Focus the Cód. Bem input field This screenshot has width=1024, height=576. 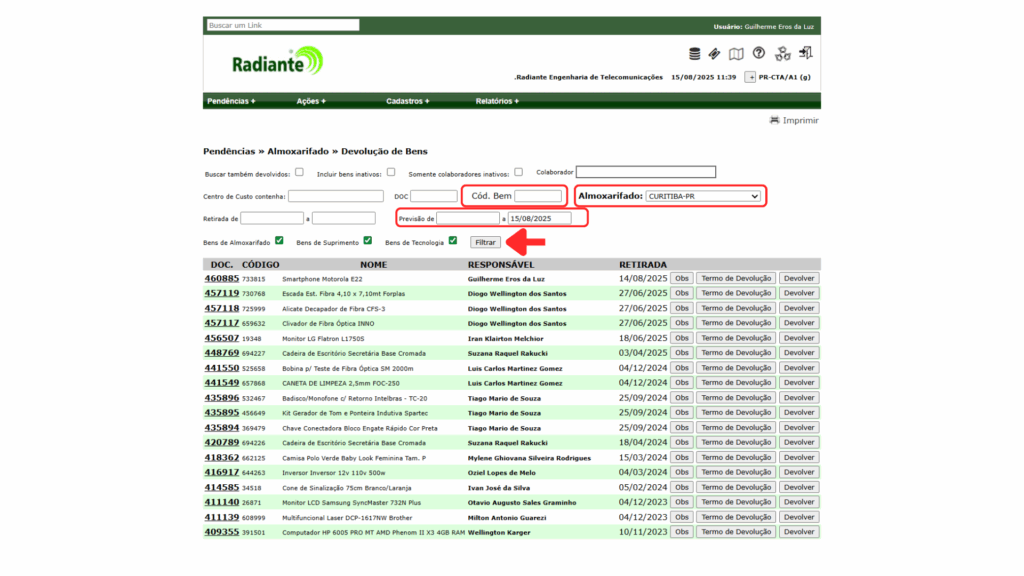(x=538, y=196)
